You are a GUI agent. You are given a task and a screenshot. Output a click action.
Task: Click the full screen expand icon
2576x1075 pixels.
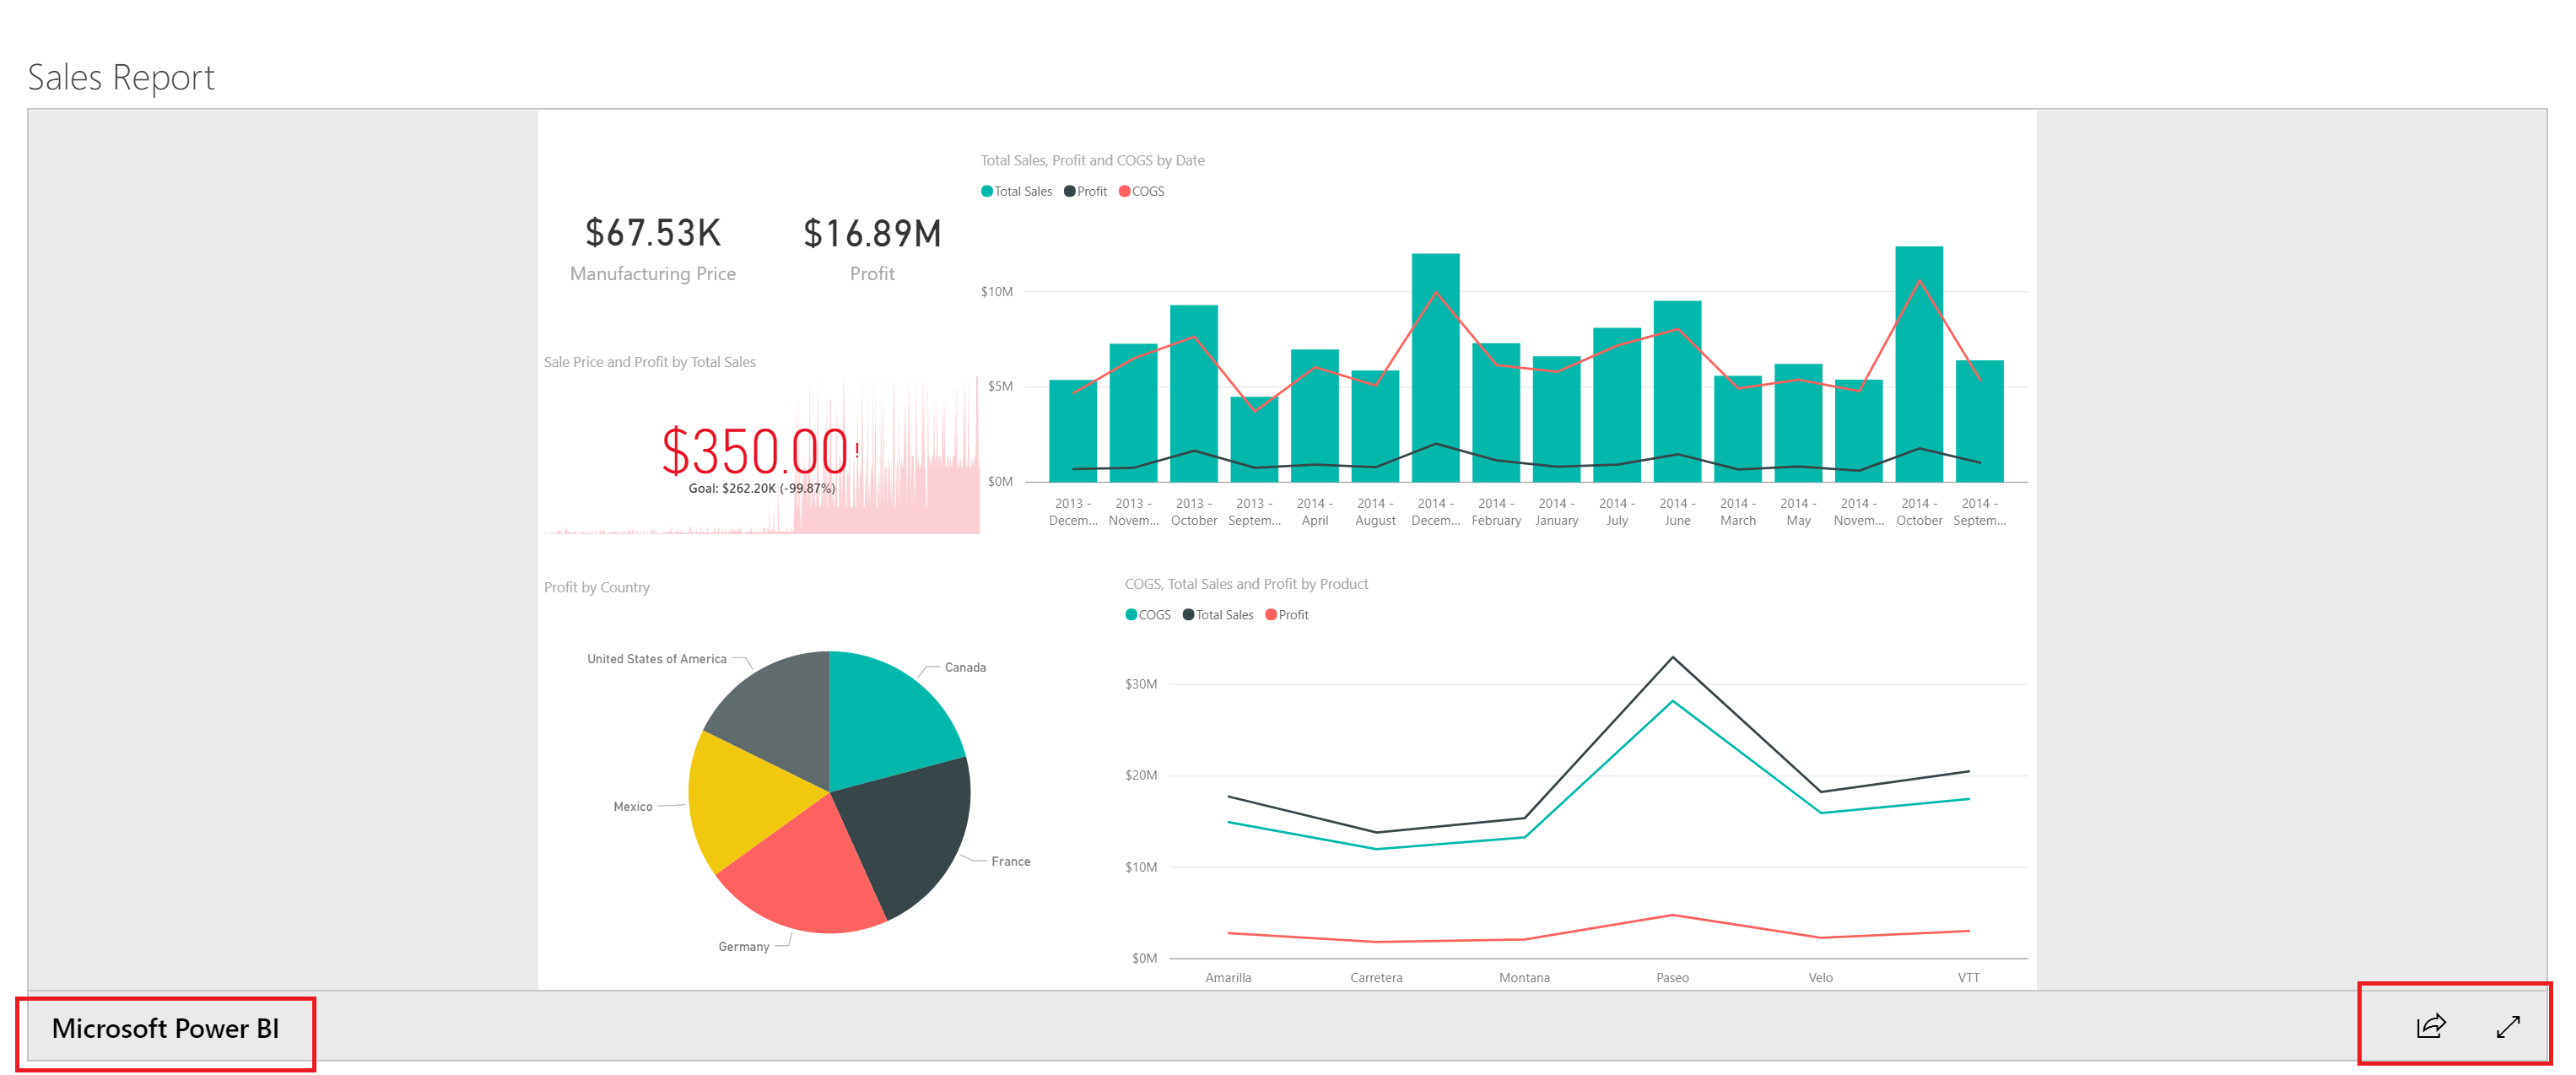pos(2508,1025)
